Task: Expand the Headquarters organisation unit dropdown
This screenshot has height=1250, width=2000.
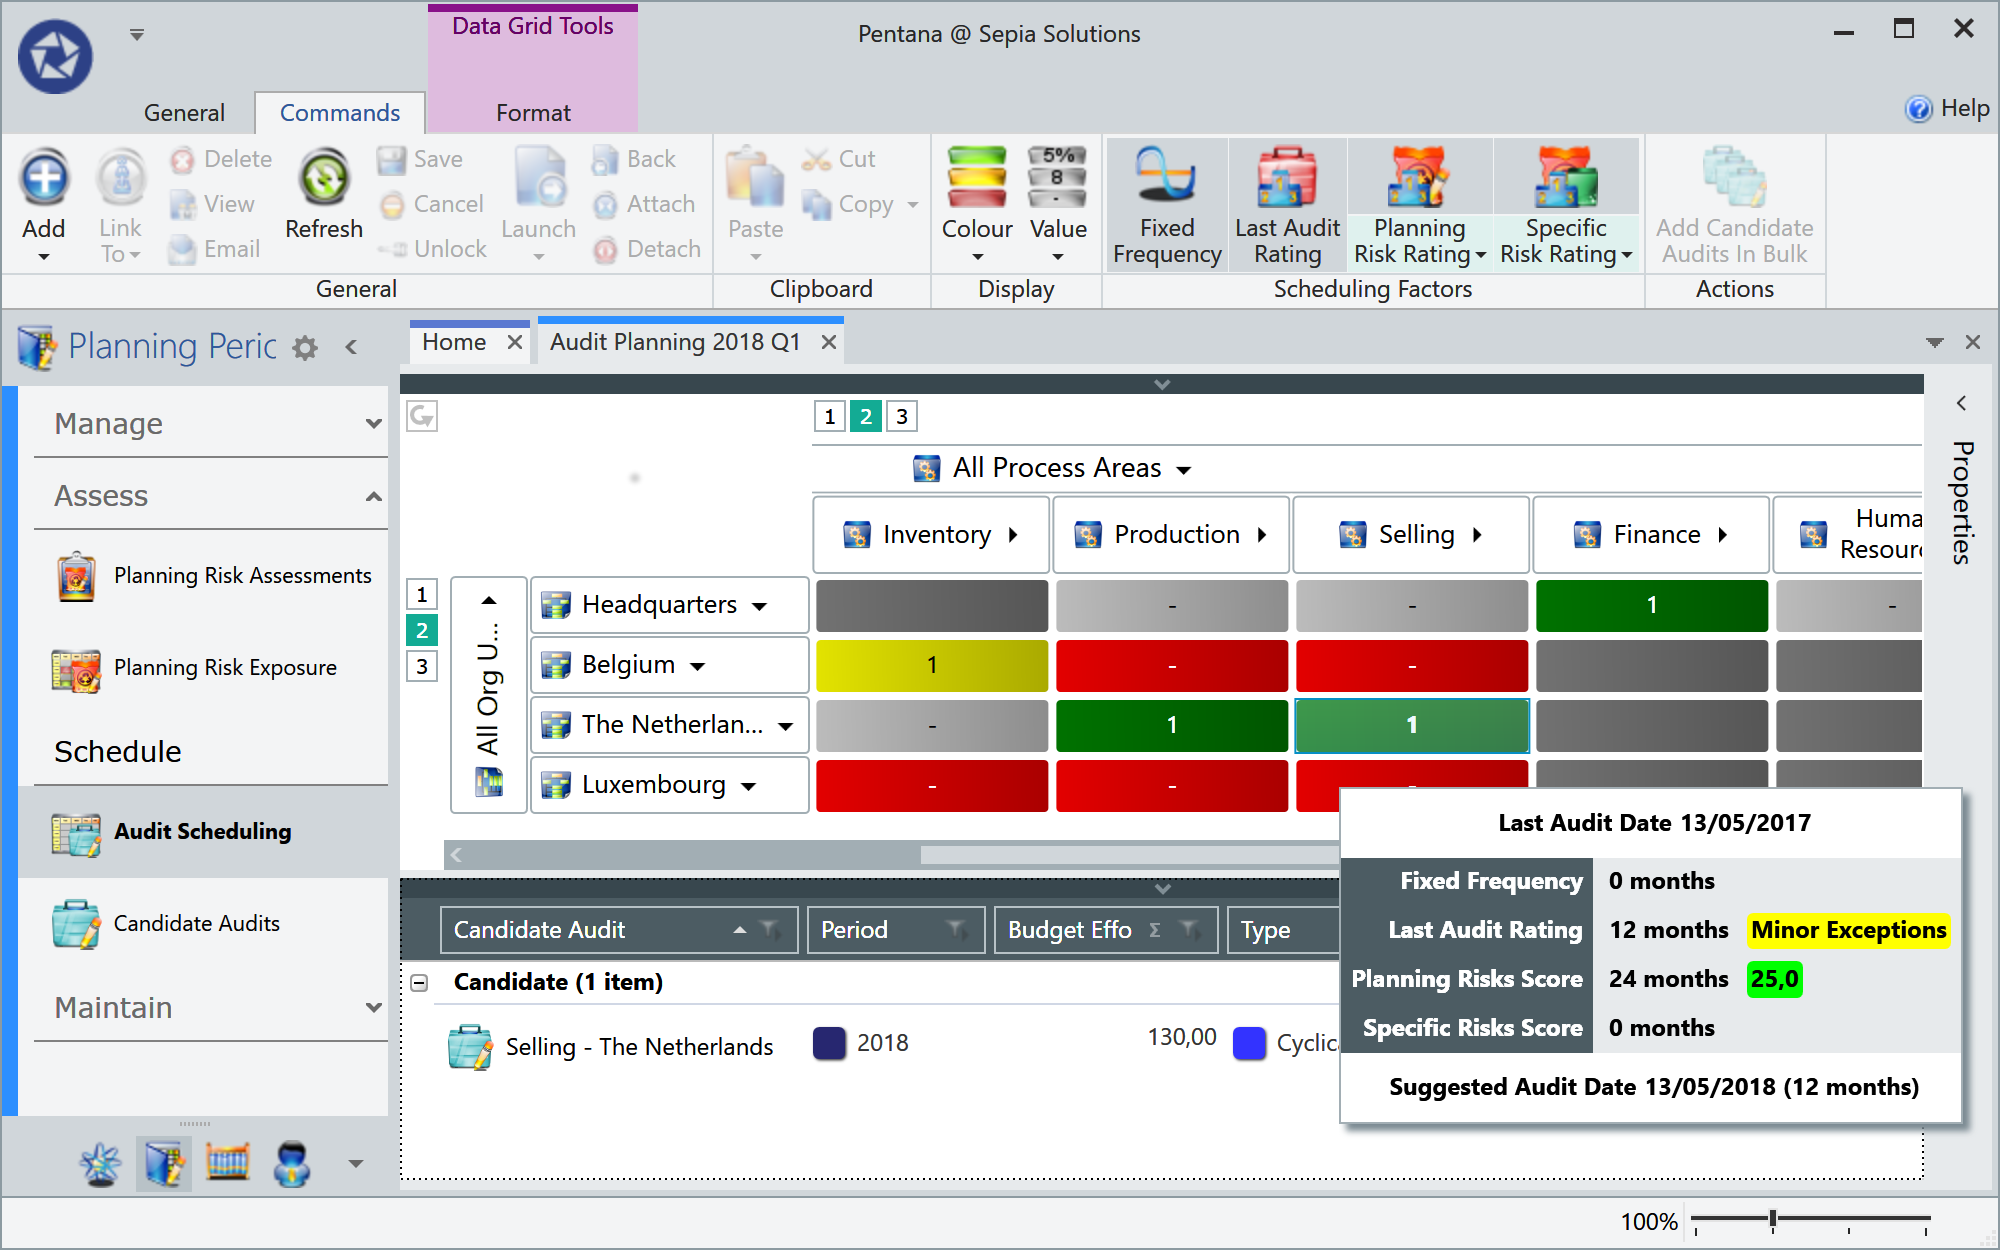Action: 760,605
